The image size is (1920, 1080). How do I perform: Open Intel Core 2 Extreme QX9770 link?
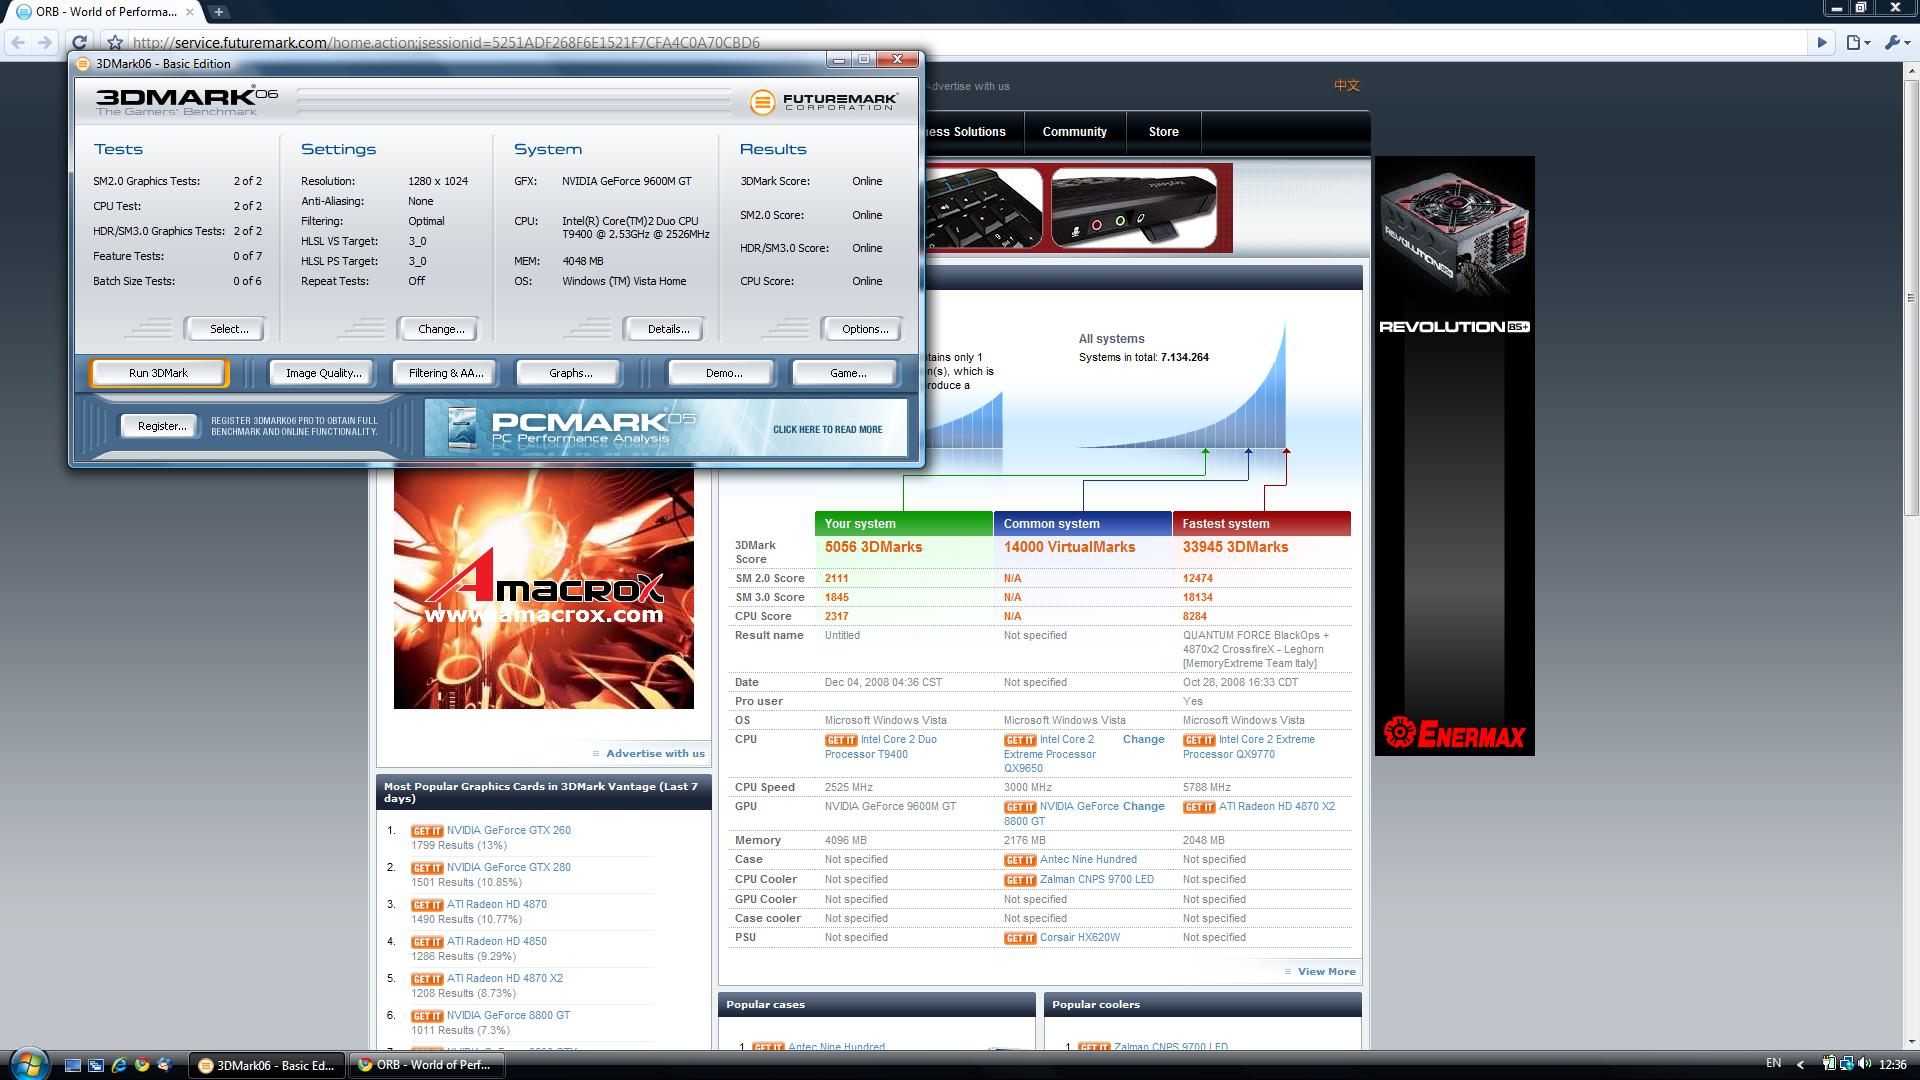(1249, 747)
